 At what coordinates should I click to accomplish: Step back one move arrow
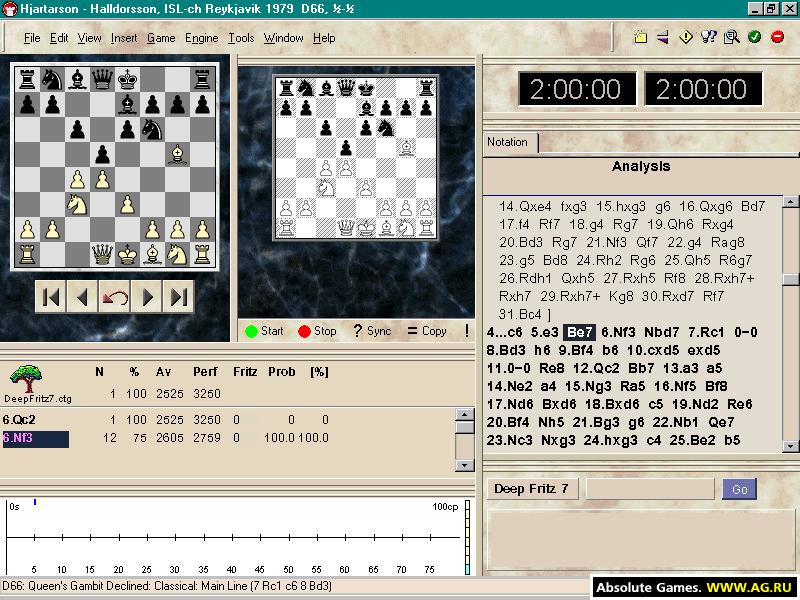82,296
